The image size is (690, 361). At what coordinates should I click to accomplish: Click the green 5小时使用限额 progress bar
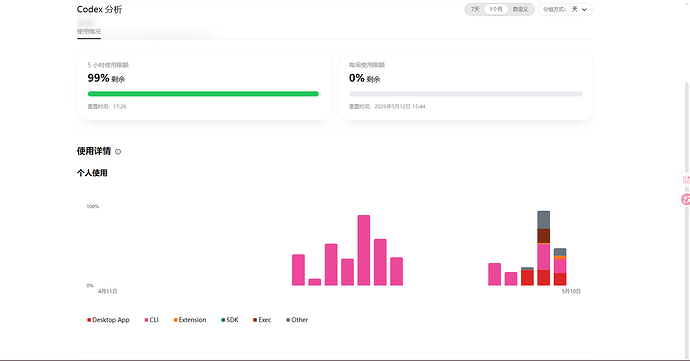pyautogui.click(x=203, y=94)
